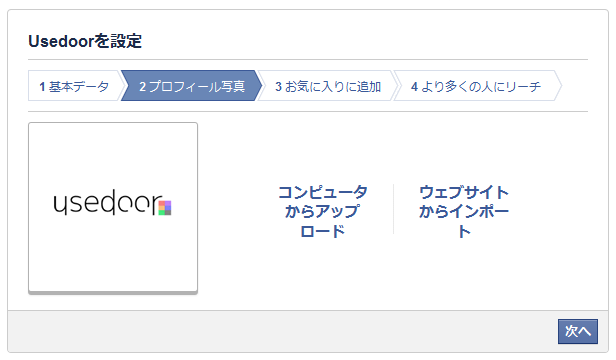Jump to step 3 お気に入りに追加
The width and height of the screenshot is (616, 360).
pyautogui.click(x=327, y=86)
